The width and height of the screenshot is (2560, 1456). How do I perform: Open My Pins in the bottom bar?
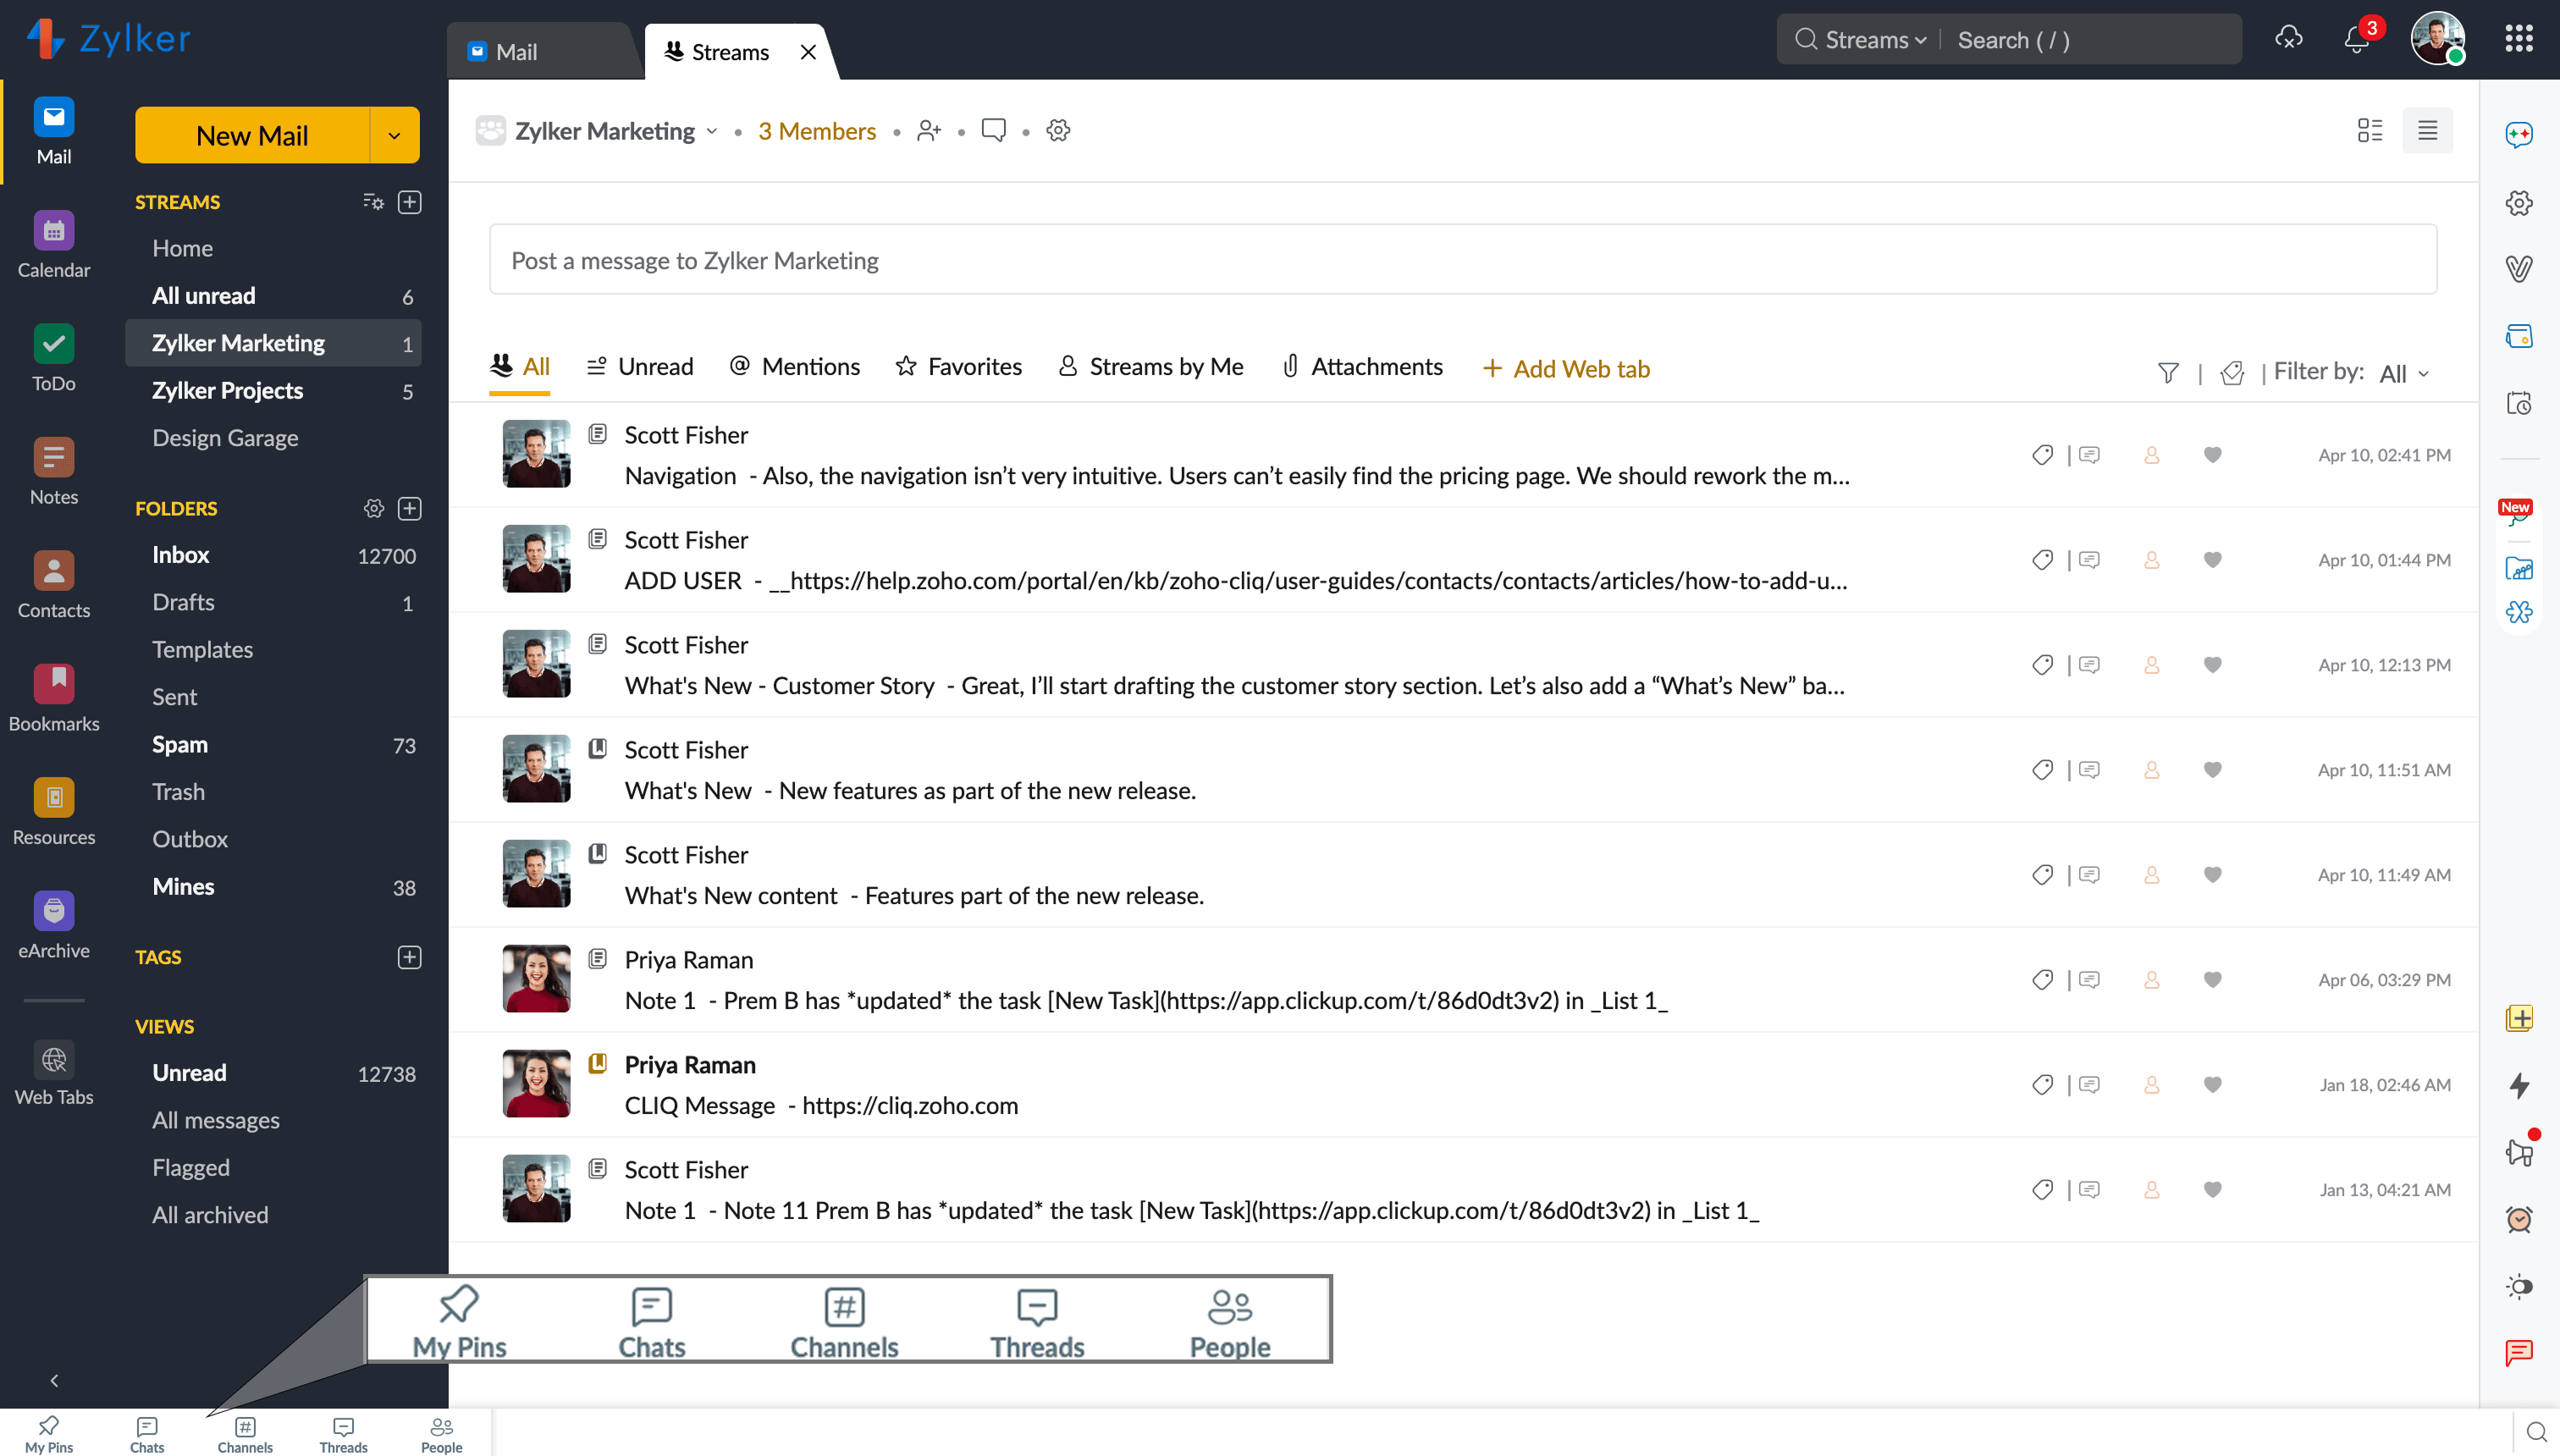coord(49,1434)
